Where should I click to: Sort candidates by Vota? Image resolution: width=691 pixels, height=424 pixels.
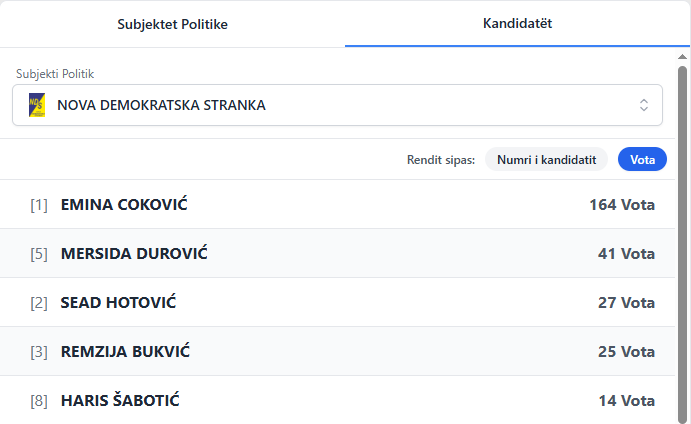pos(642,159)
